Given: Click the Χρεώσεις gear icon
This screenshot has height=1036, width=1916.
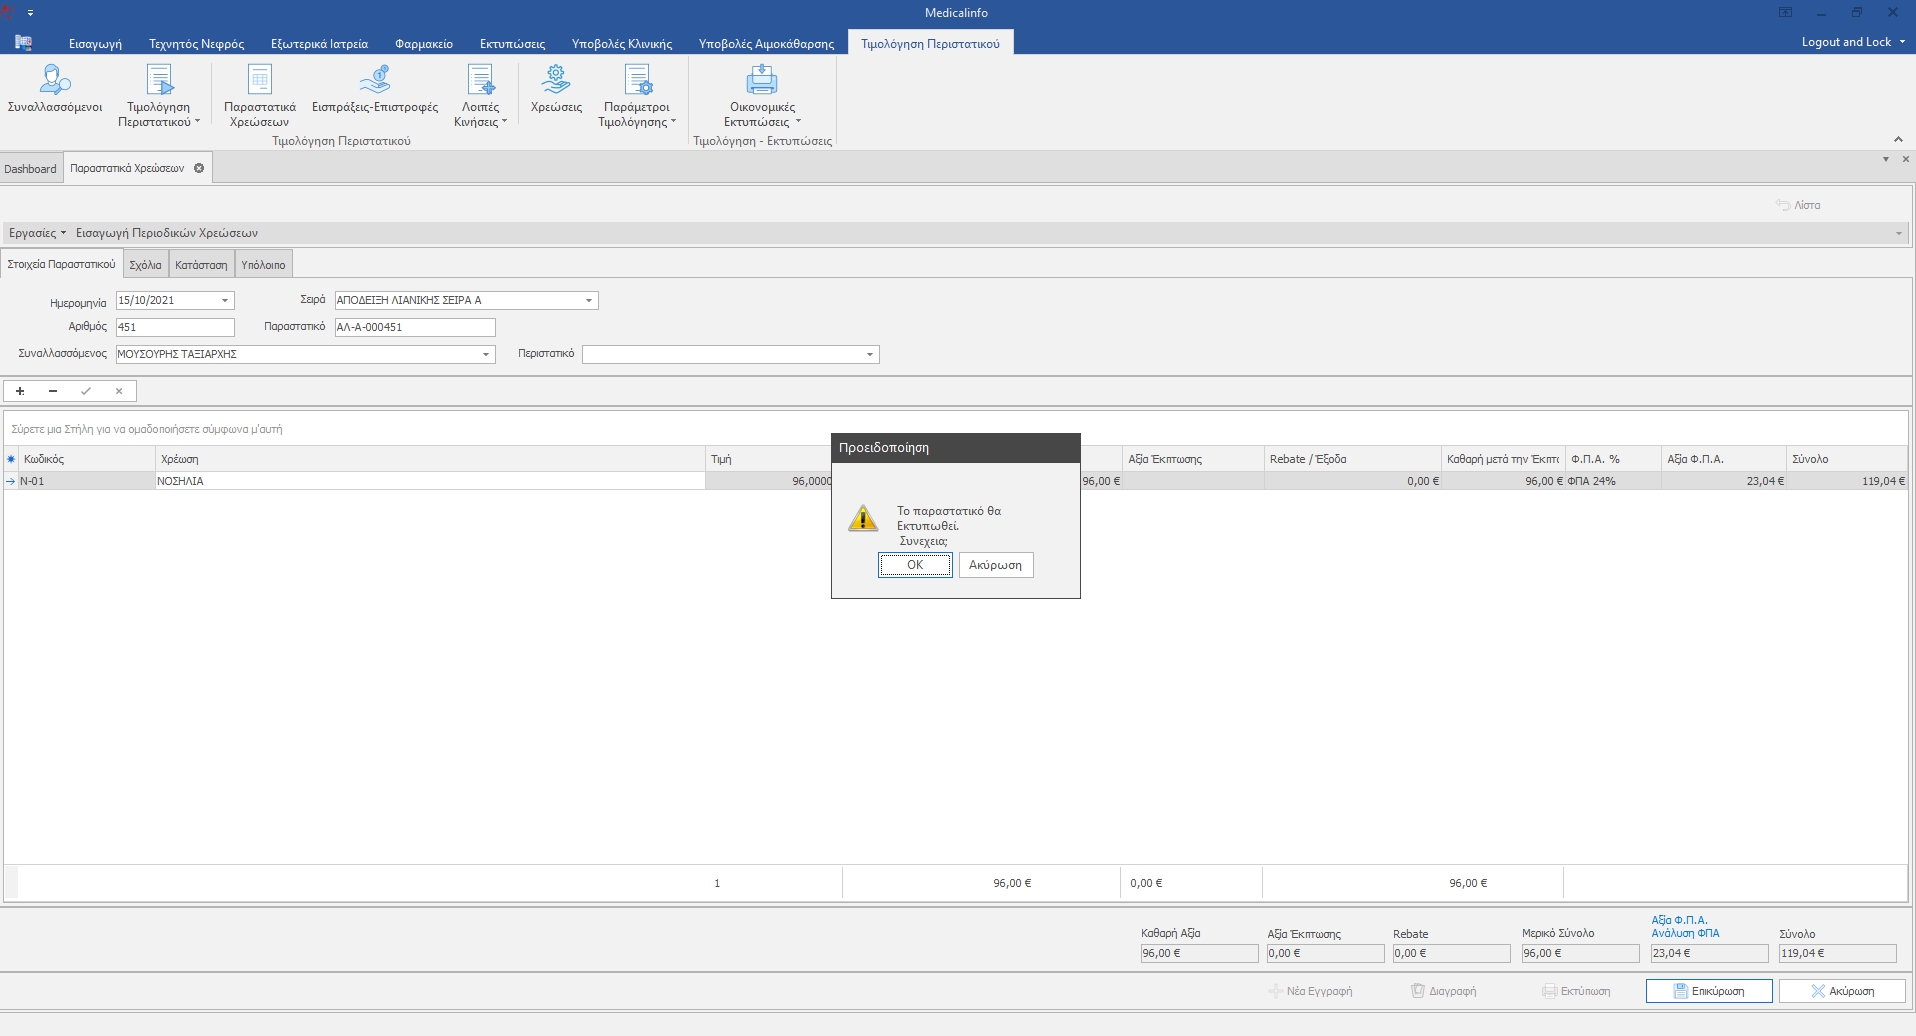Looking at the screenshot, I should coord(556,80).
